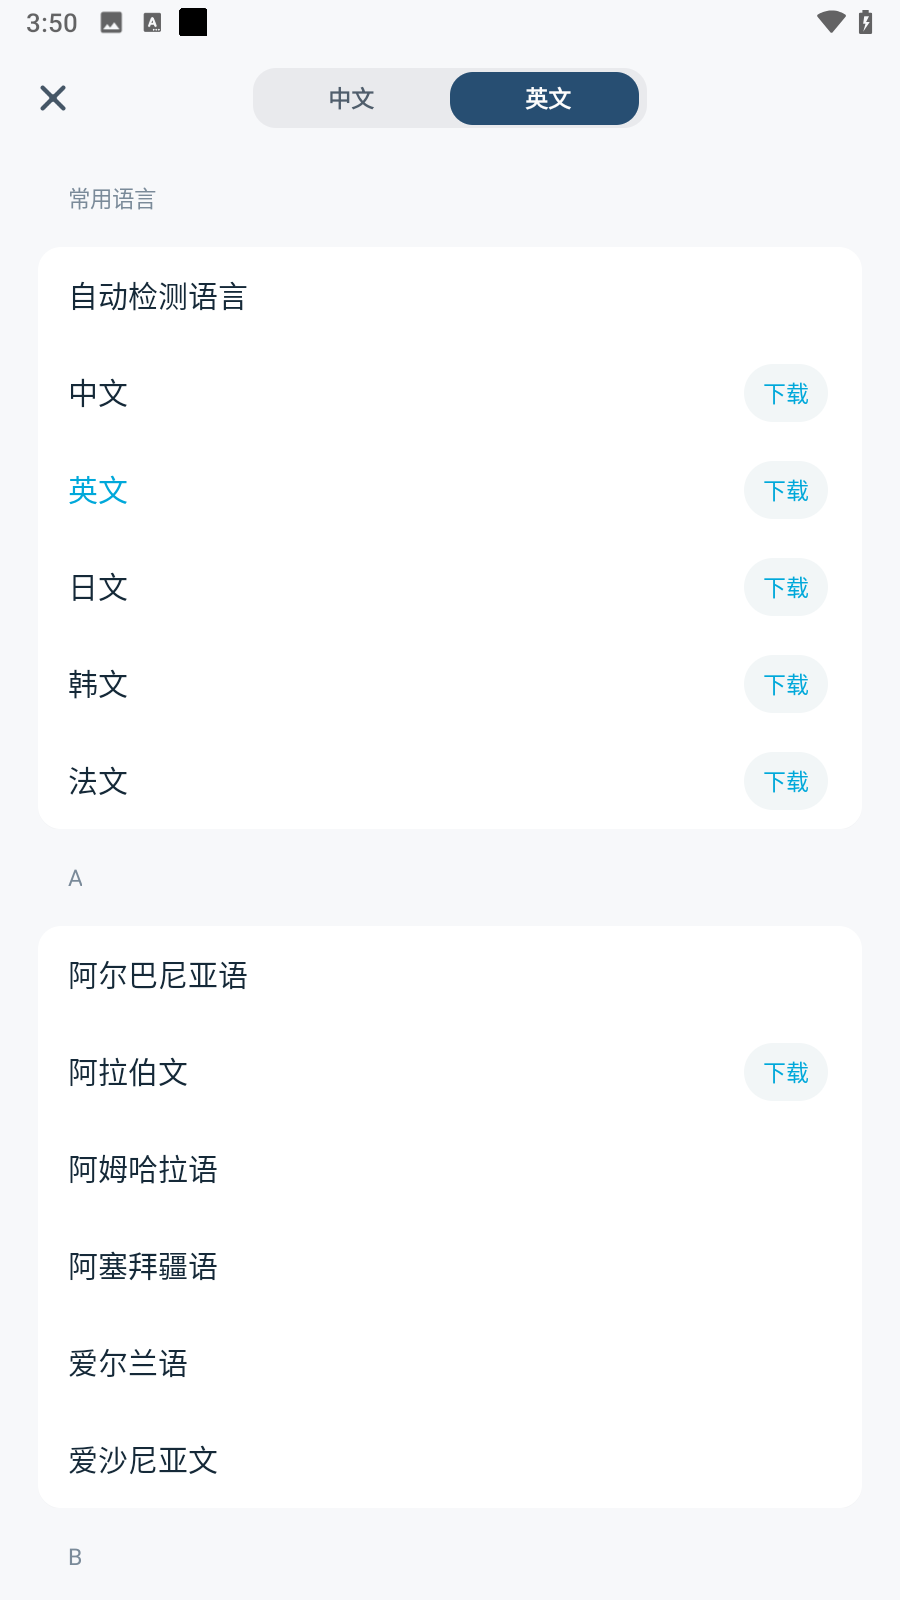Download the 韩文 language pack
Viewport: 900px width, 1600px height.
[785, 685]
